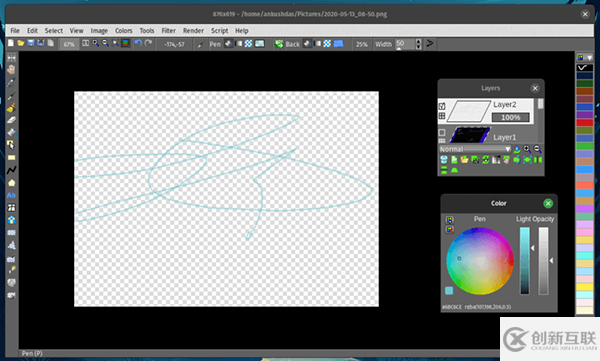Select the Rectangle shape tool

pos(11,157)
